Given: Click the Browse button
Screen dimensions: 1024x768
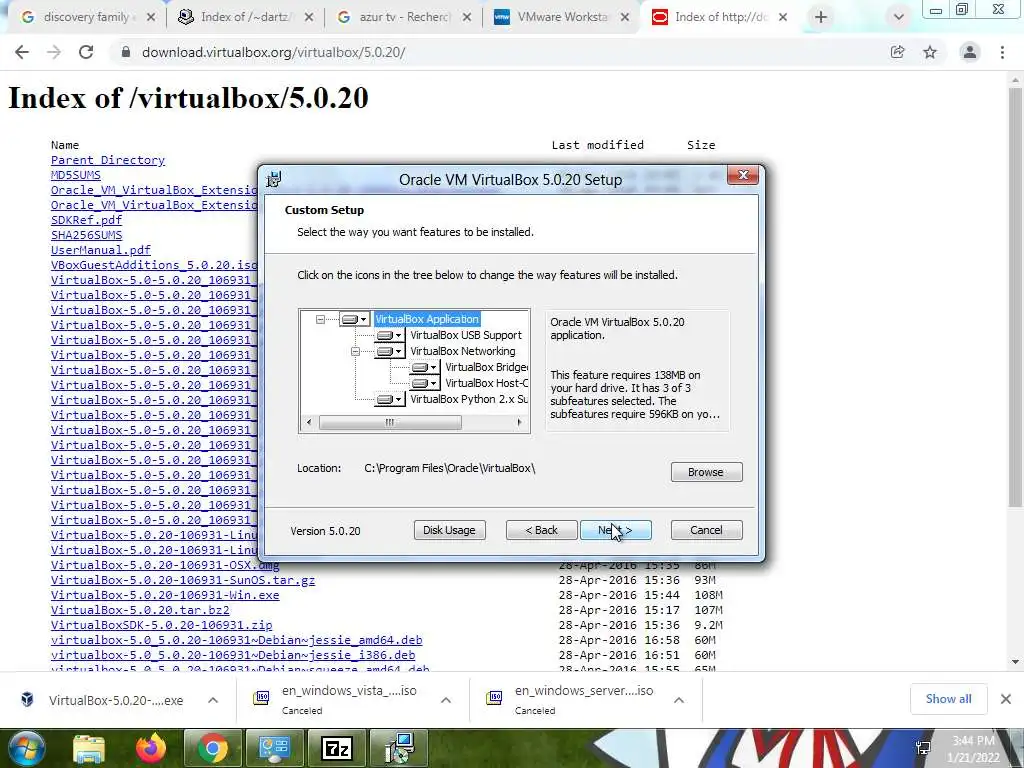Looking at the screenshot, I should click(x=707, y=472).
